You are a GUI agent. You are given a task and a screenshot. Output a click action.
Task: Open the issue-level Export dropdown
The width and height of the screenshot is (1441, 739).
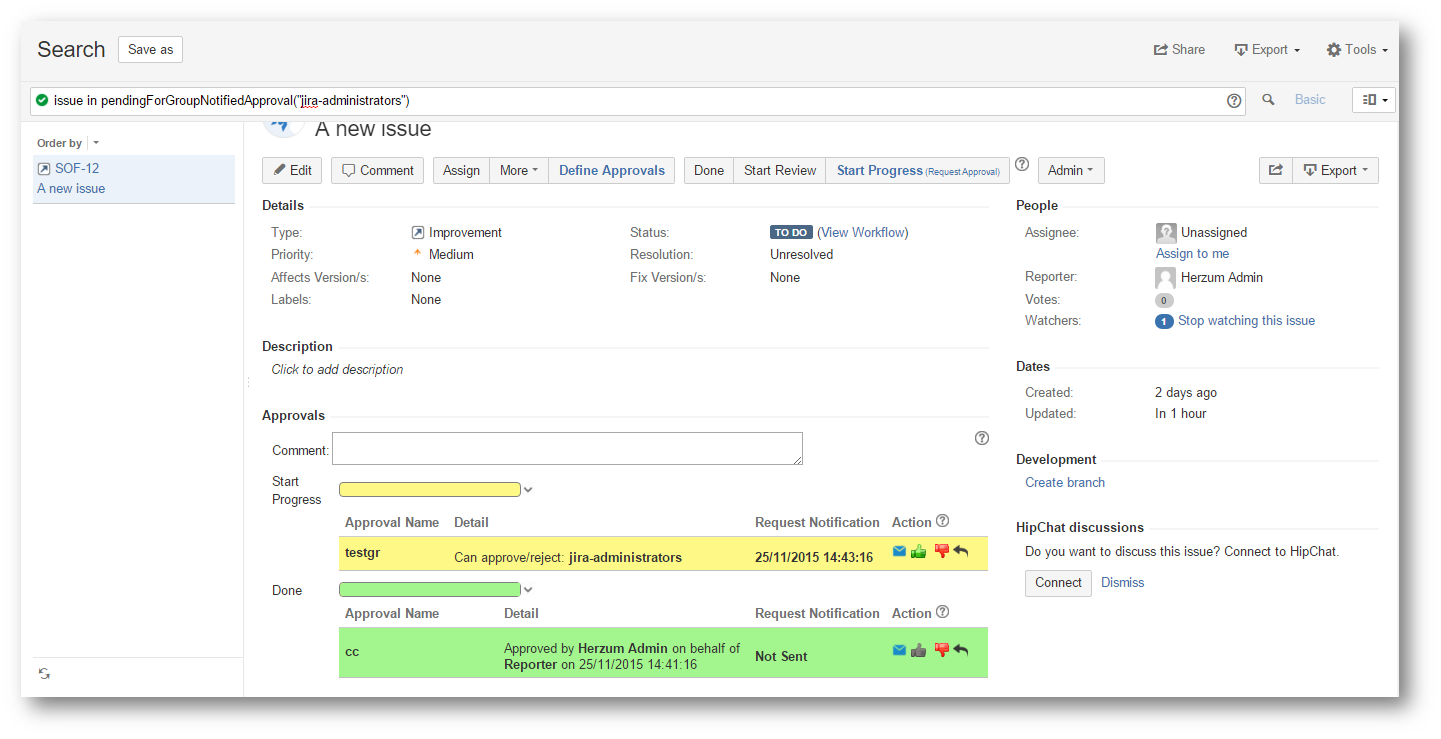[1336, 170]
